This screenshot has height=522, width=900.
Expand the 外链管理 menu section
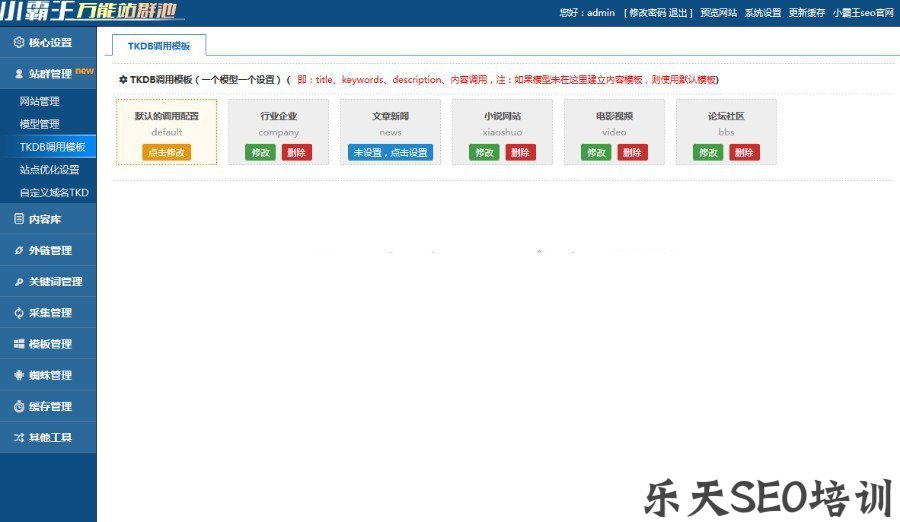(48, 250)
